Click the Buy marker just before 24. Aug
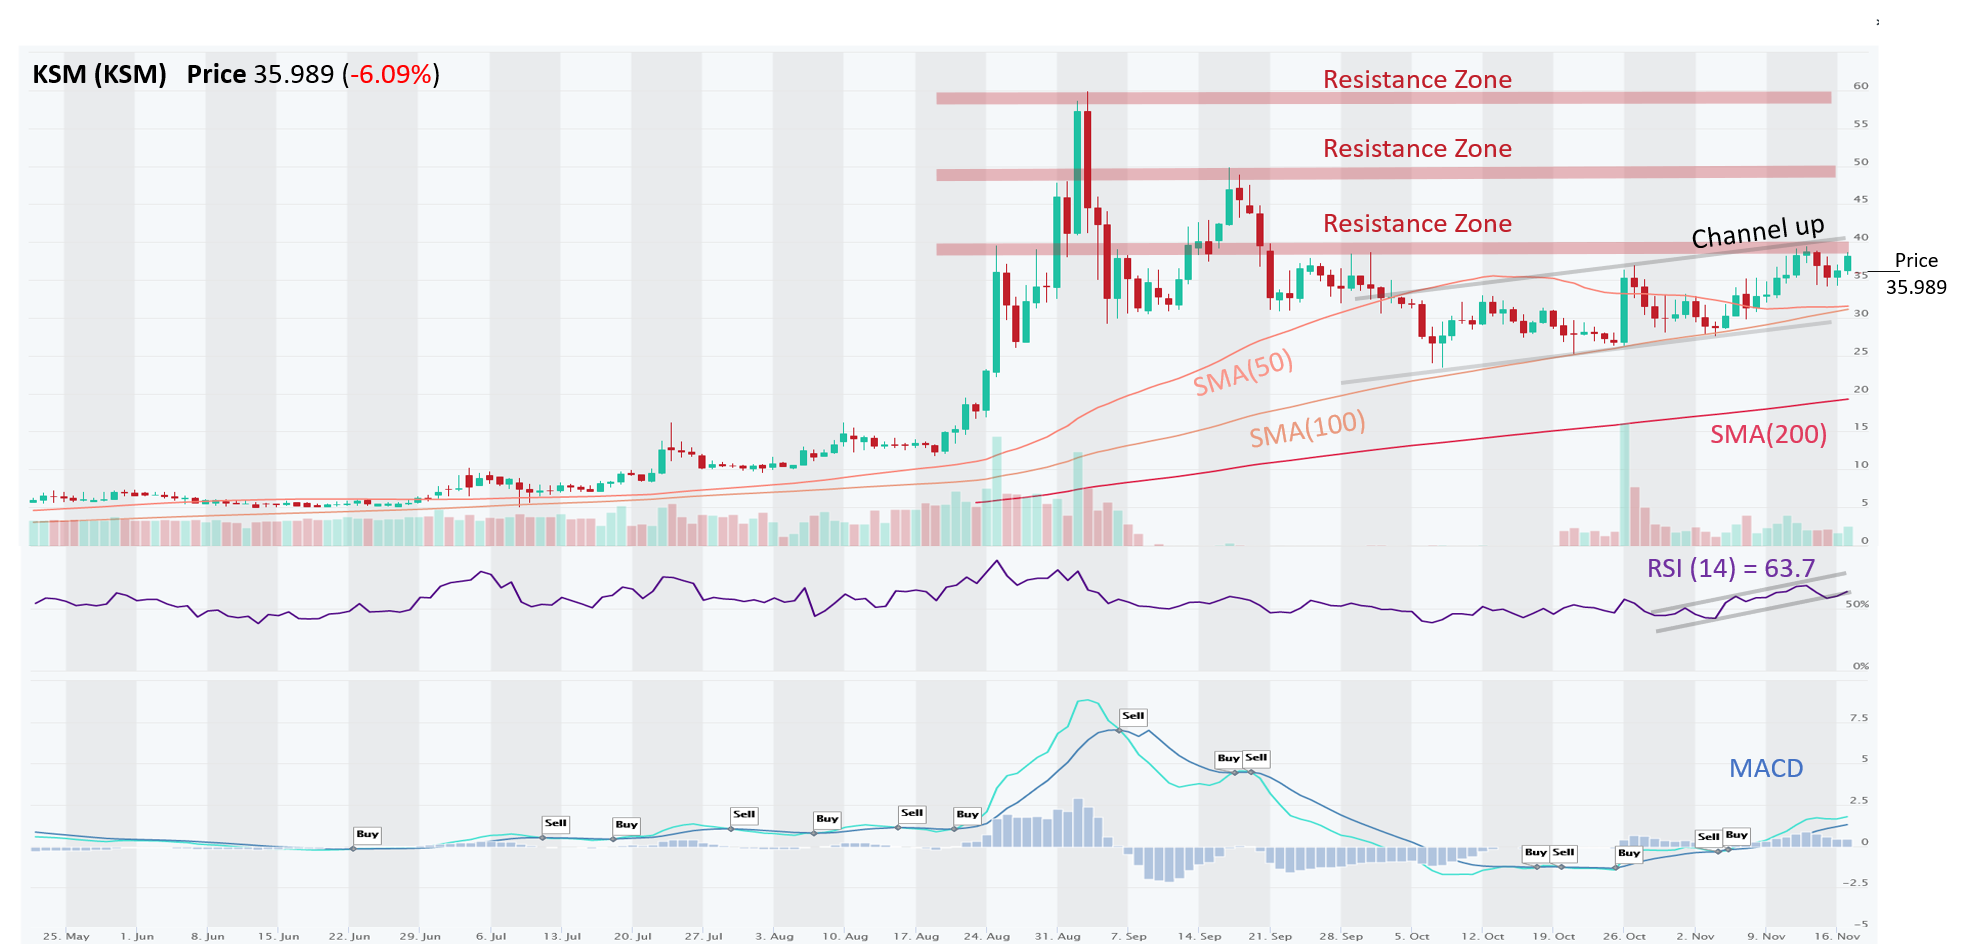The image size is (1969, 944). pyautogui.click(x=967, y=814)
